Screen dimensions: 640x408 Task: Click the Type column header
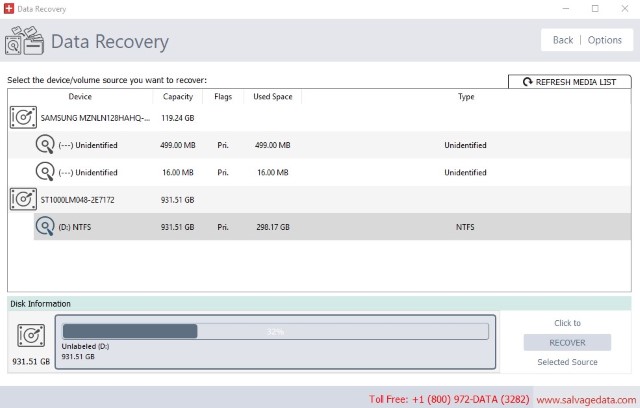pos(466,97)
